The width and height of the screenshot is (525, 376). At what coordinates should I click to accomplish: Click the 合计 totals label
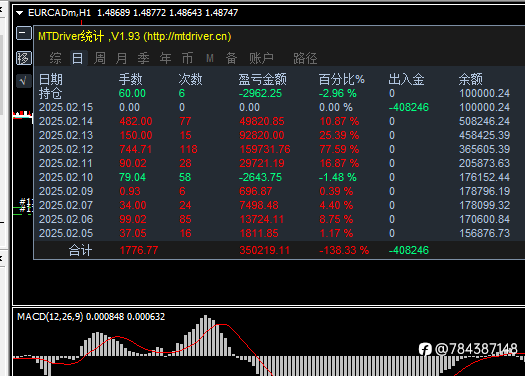pos(80,250)
